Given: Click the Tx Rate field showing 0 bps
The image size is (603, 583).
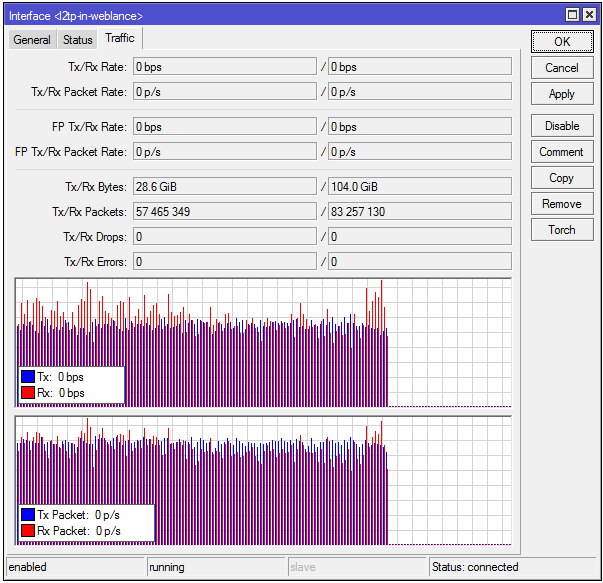Looking at the screenshot, I should coord(225,67).
